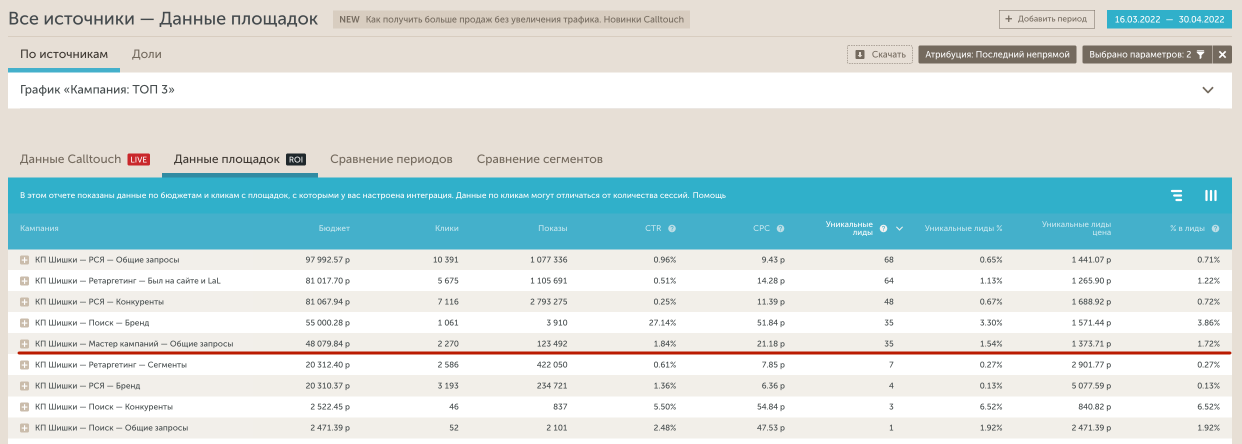The image size is (1242, 444).
Task: Click the CTR column help icon
Action: 672,229
